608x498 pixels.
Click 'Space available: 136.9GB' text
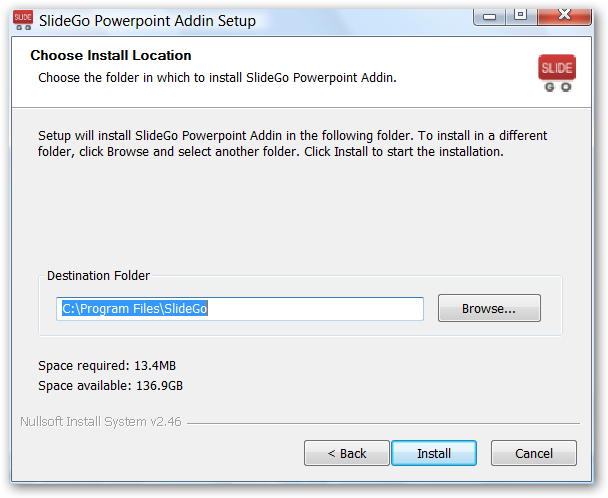point(111,386)
